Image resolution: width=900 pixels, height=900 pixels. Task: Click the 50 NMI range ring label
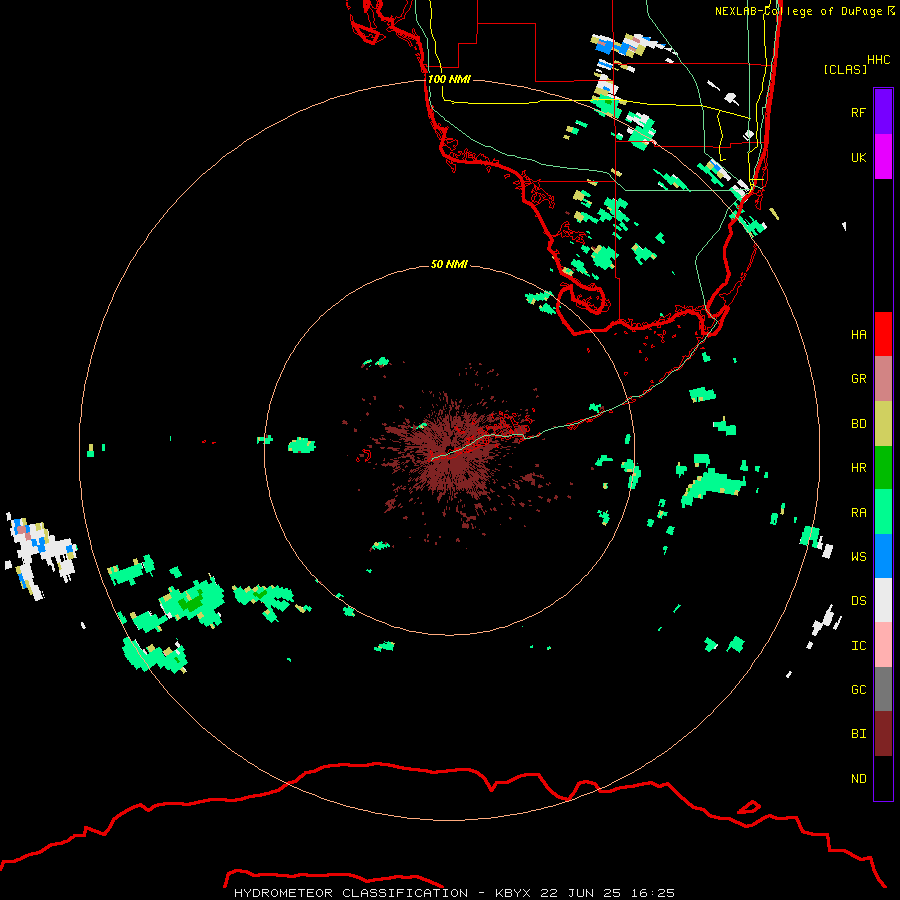tap(449, 264)
